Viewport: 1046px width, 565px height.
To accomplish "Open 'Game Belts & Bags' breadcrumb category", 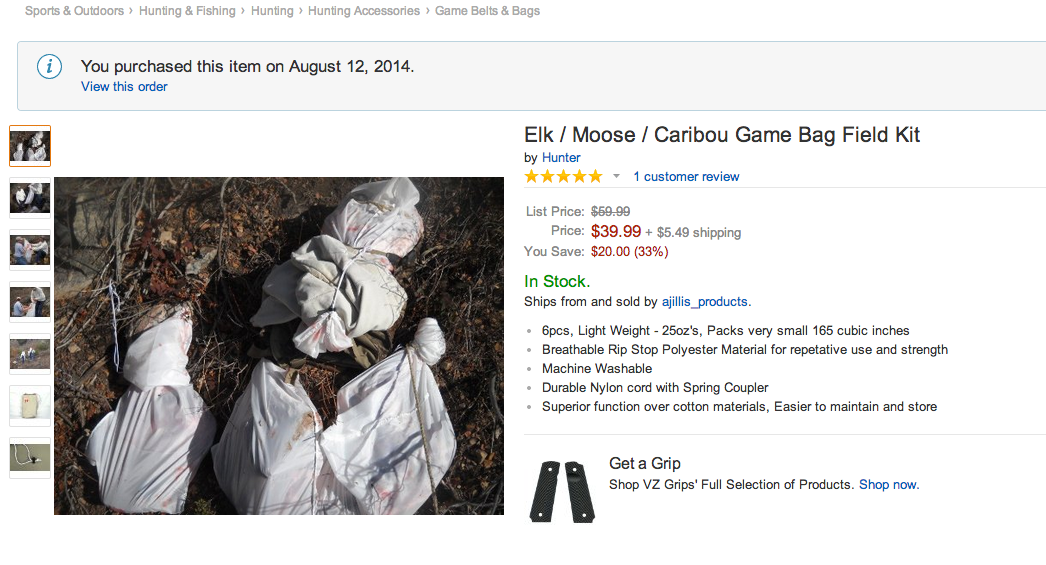I will click(x=487, y=11).
